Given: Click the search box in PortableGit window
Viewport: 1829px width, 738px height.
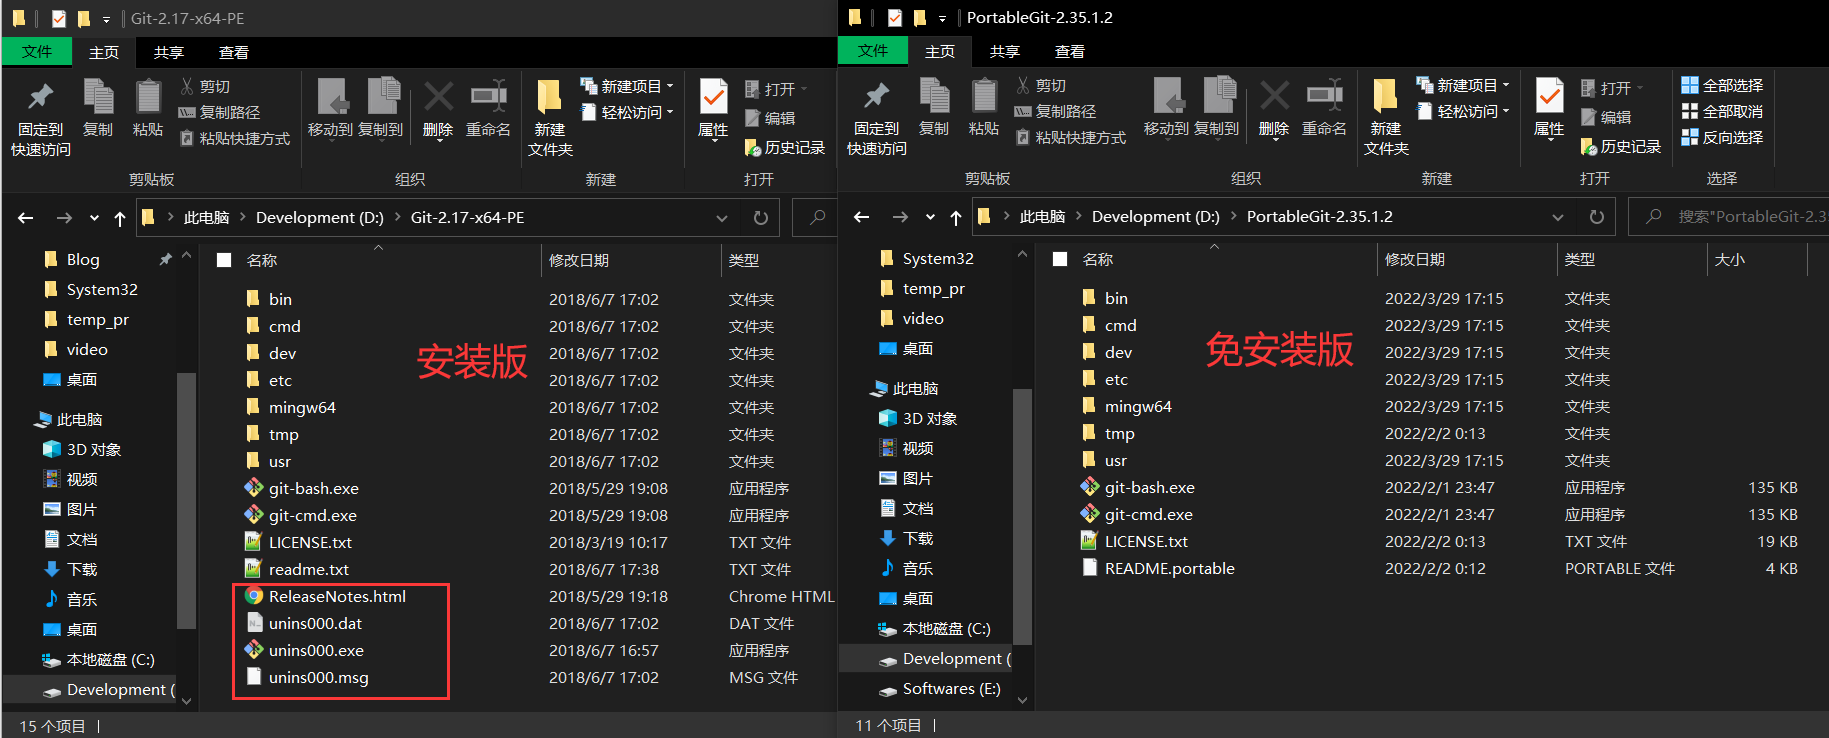Looking at the screenshot, I should (1730, 217).
